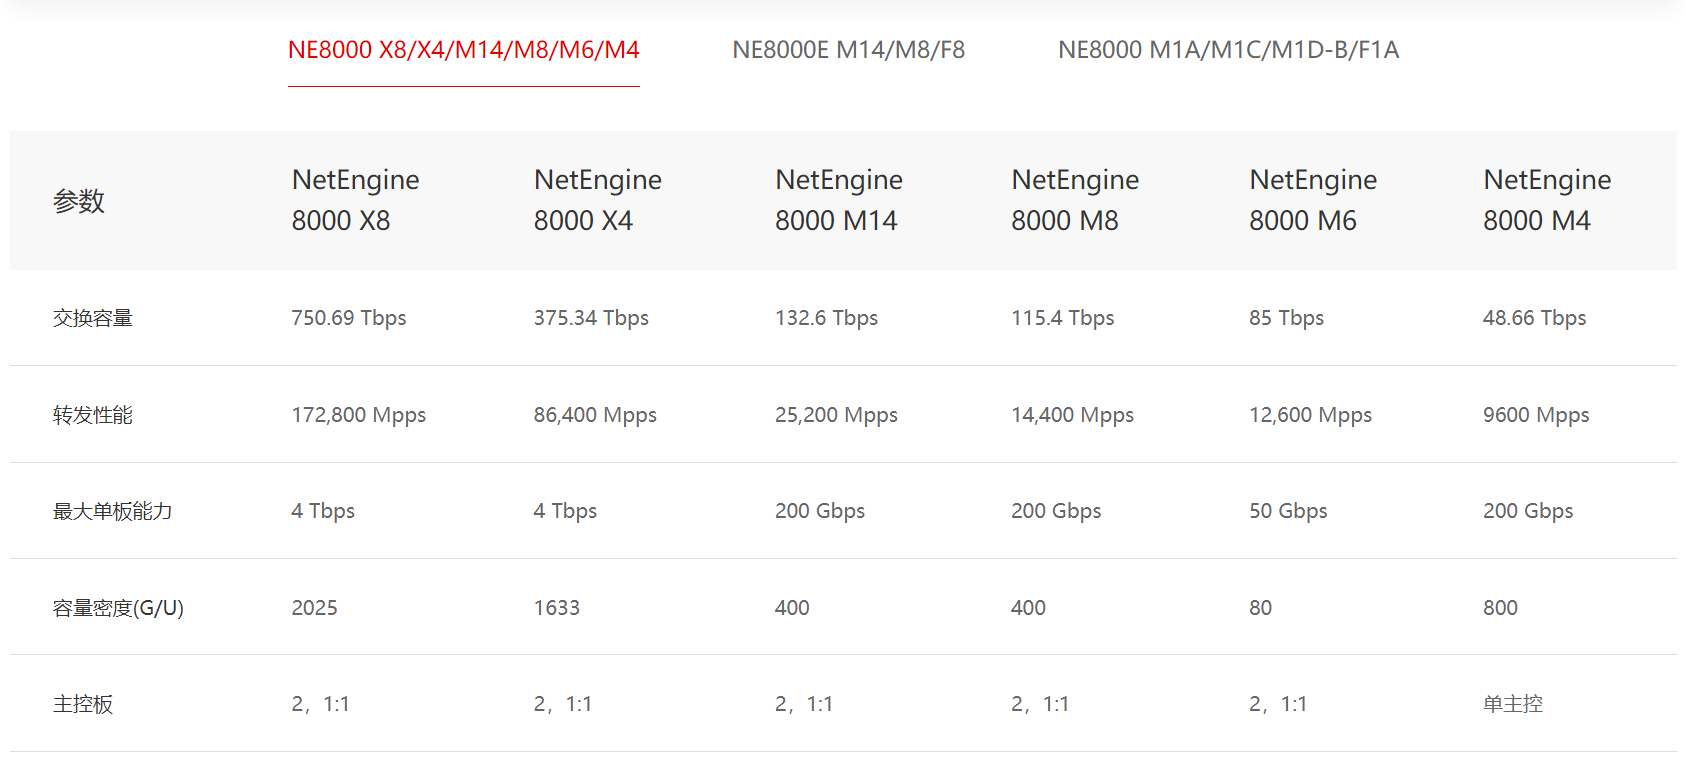Screen dimensions: 1686x767
Task: Click the 主控板 row label
Action: point(83,704)
